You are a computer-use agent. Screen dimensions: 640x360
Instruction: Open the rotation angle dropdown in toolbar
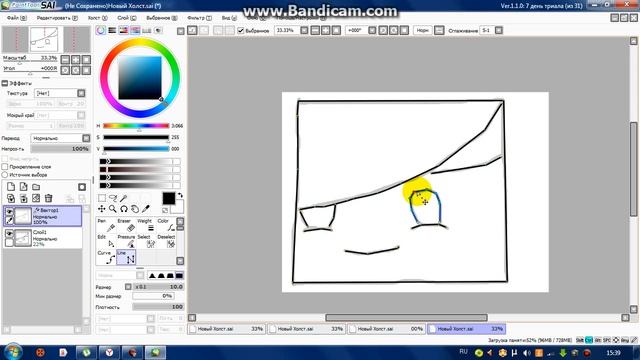tap(372, 31)
